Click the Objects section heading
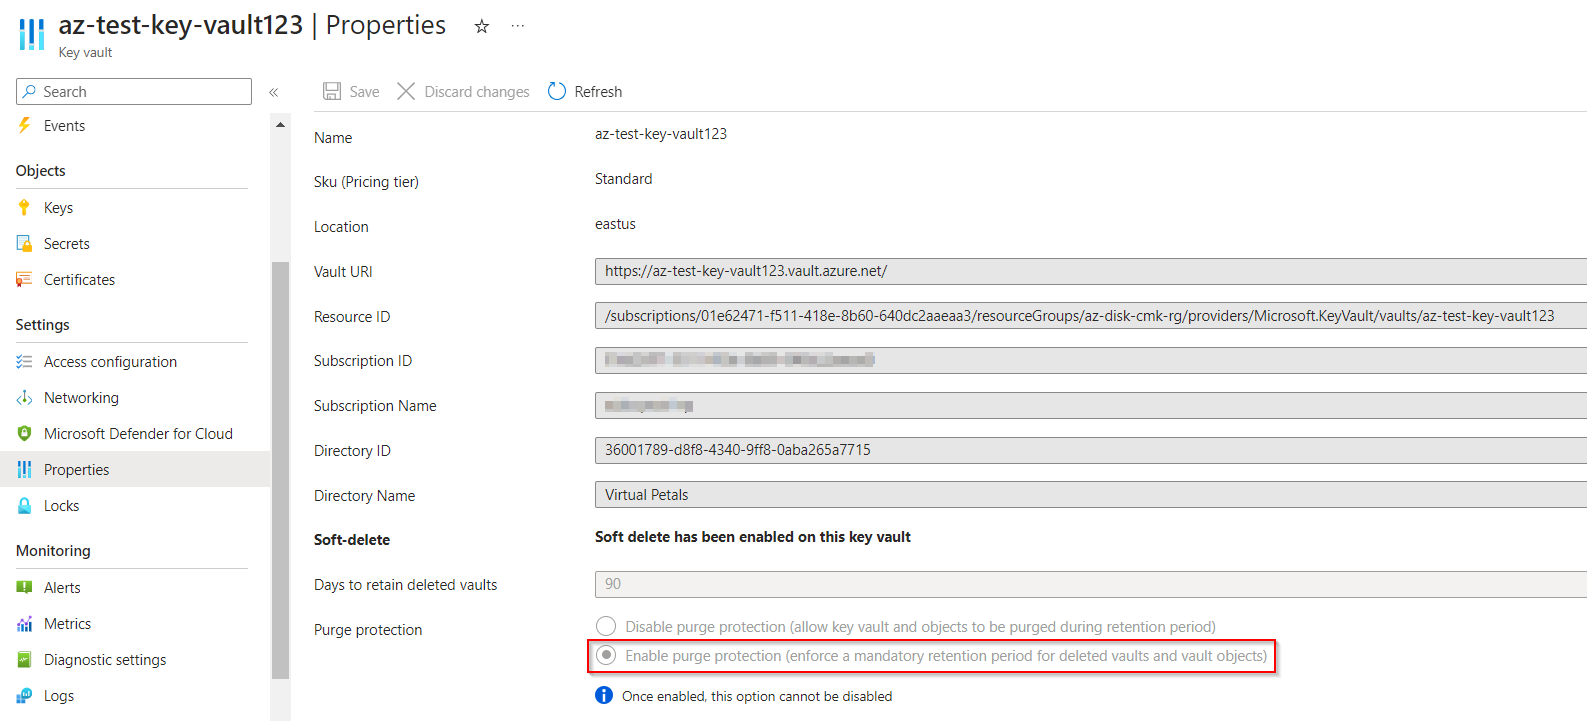The height and width of the screenshot is (721, 1587). (x=41, y=171)
